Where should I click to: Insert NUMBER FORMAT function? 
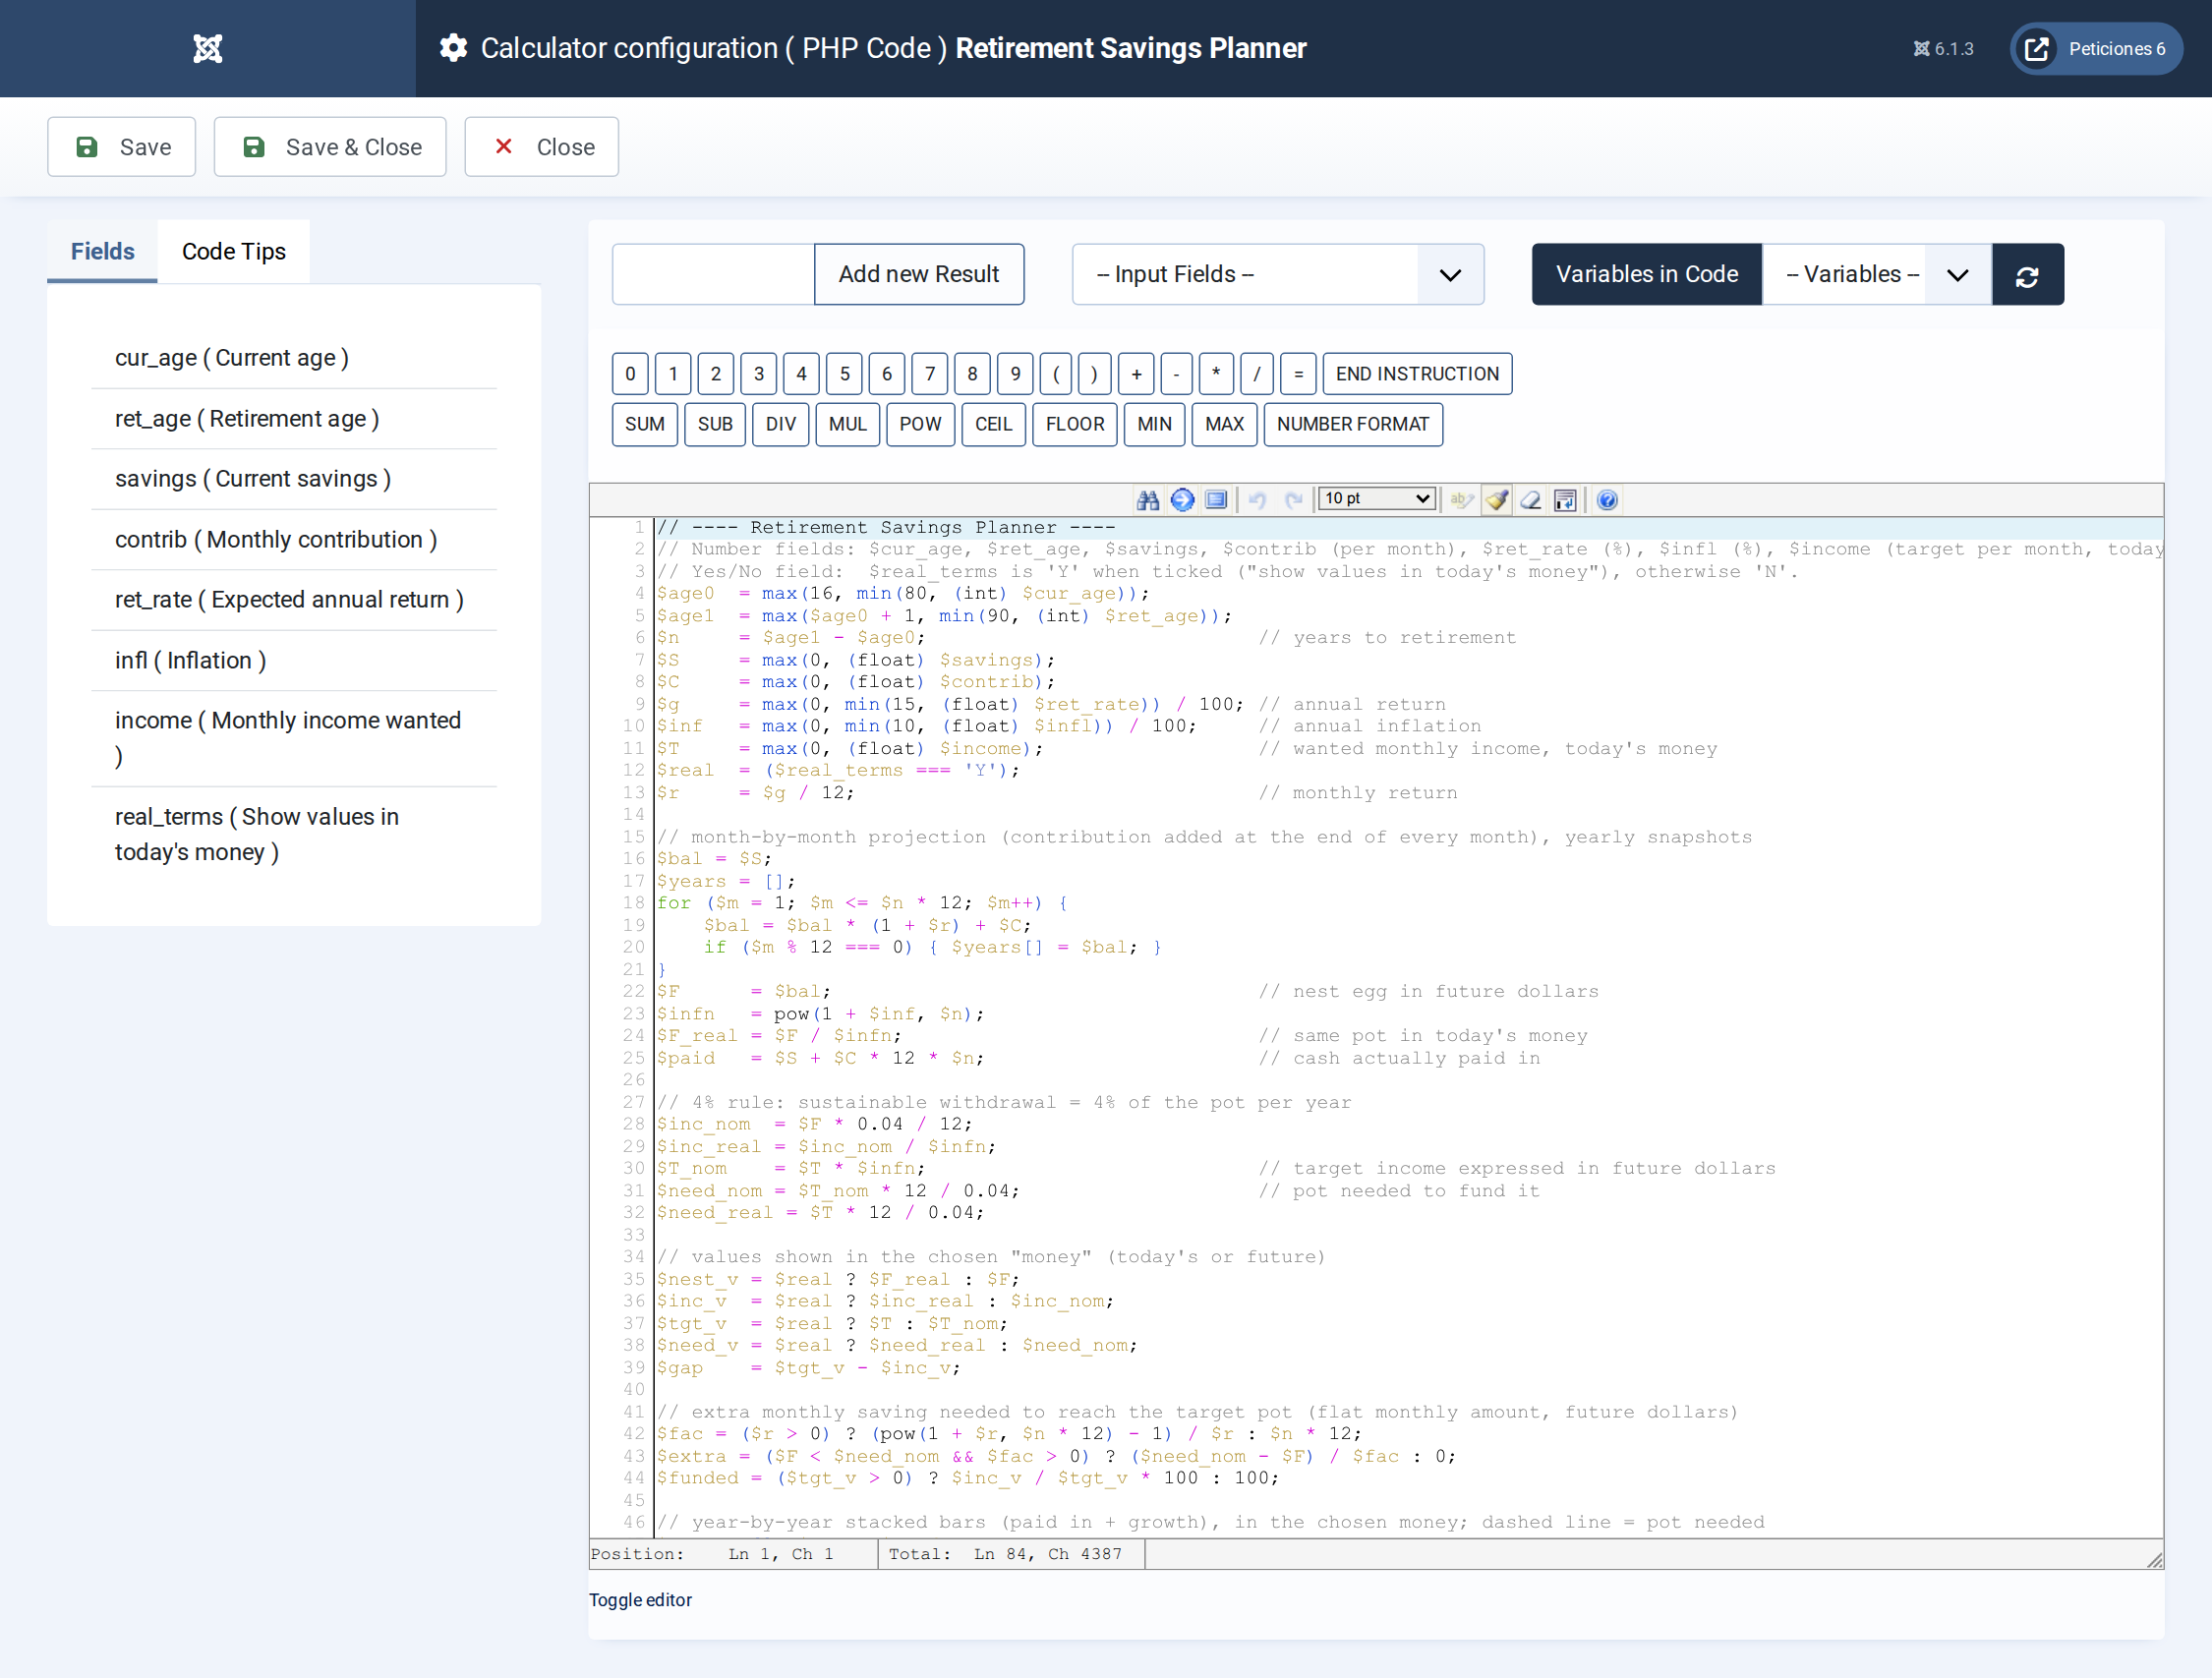[1352, 424]
